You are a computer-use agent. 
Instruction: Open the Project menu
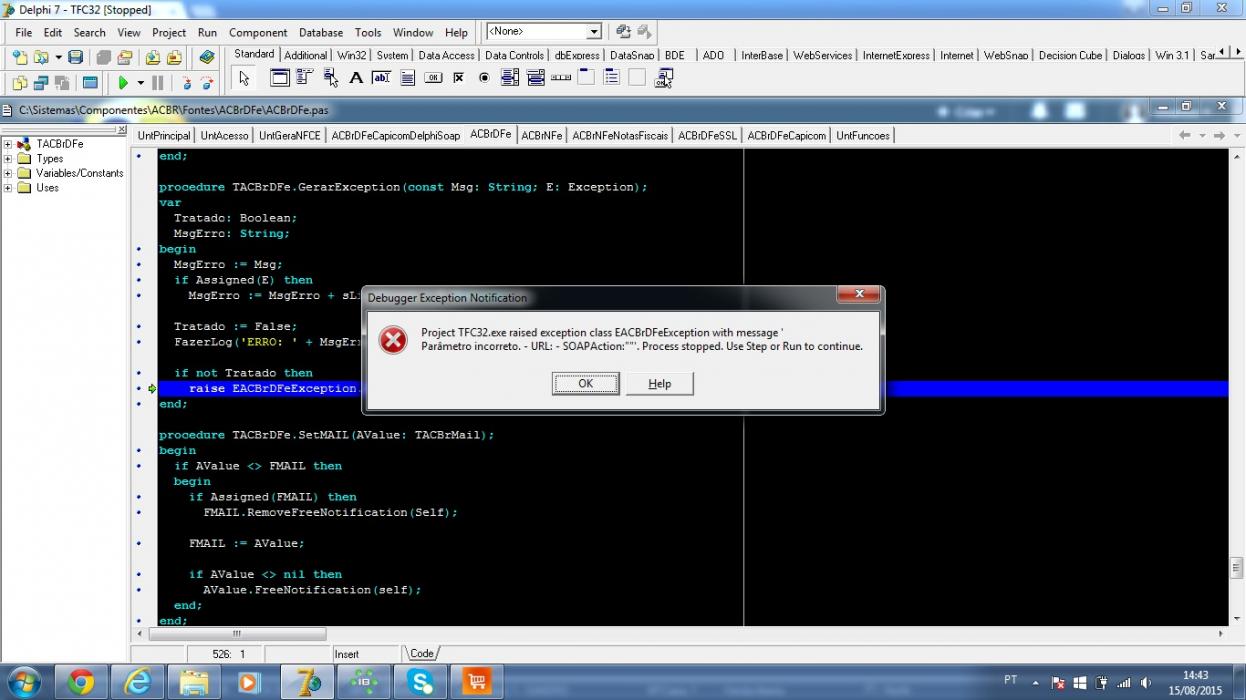coord(169,32)
